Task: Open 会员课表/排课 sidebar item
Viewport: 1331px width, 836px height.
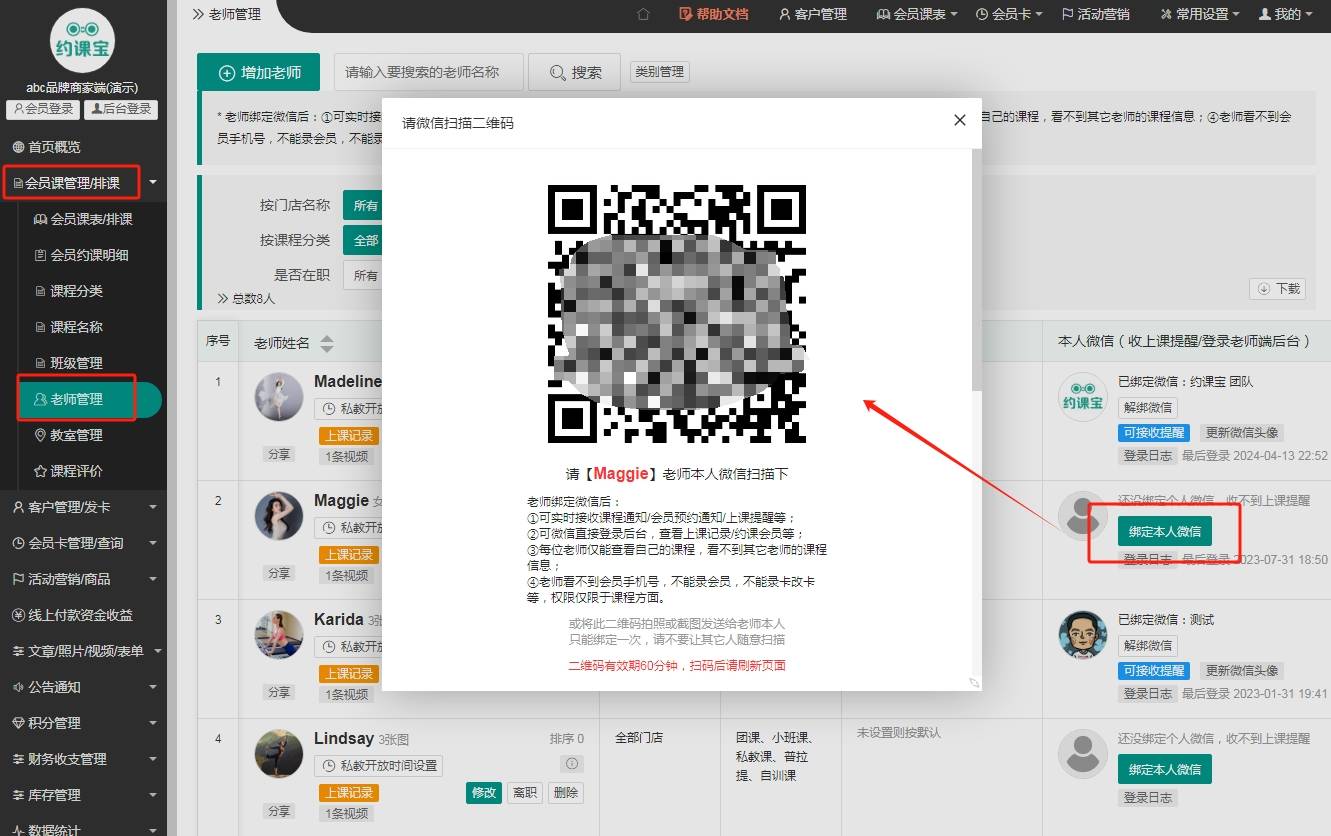Action: tap(83, 219)
